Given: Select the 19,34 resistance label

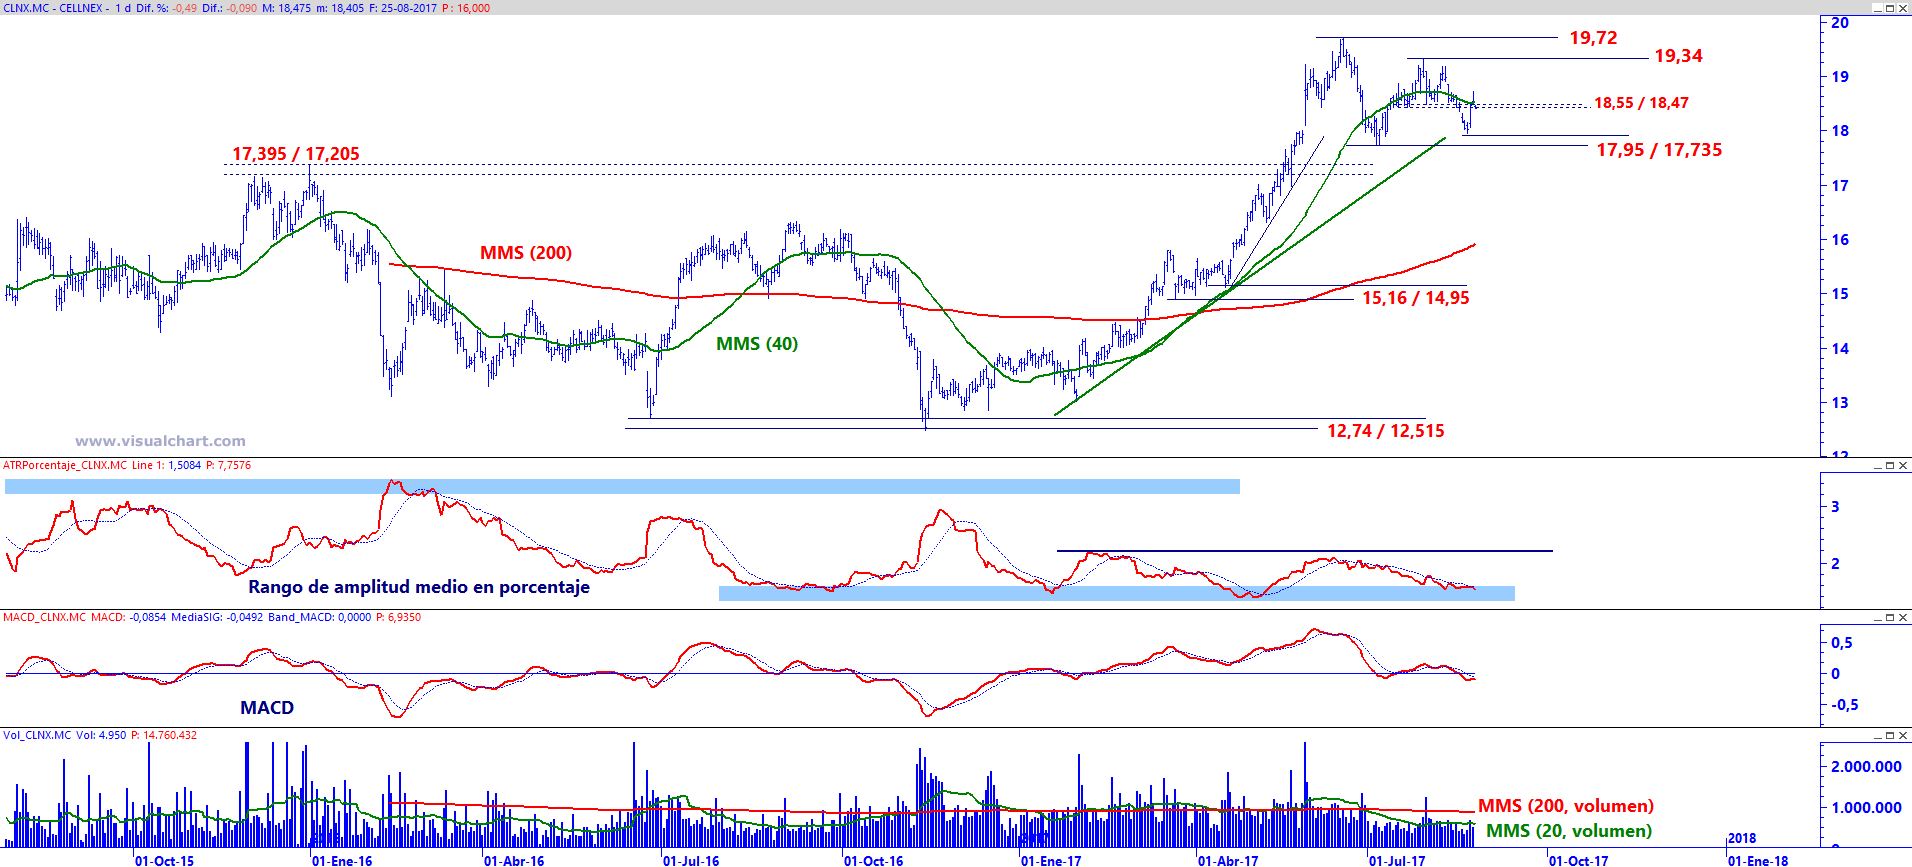Looking at the screenshot, I should [x=1678, y=56].
